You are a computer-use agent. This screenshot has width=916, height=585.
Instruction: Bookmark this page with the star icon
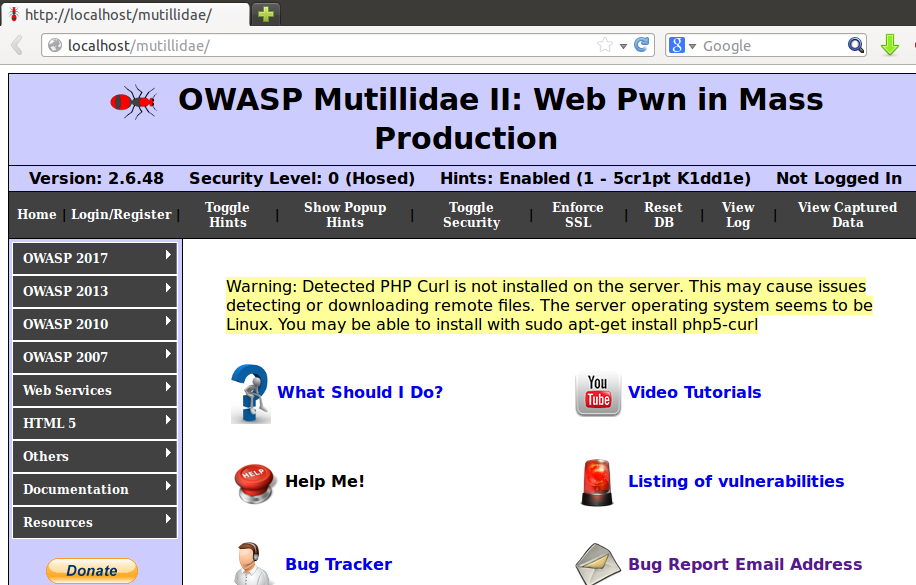pyautogui.click(x=605, y=45)
